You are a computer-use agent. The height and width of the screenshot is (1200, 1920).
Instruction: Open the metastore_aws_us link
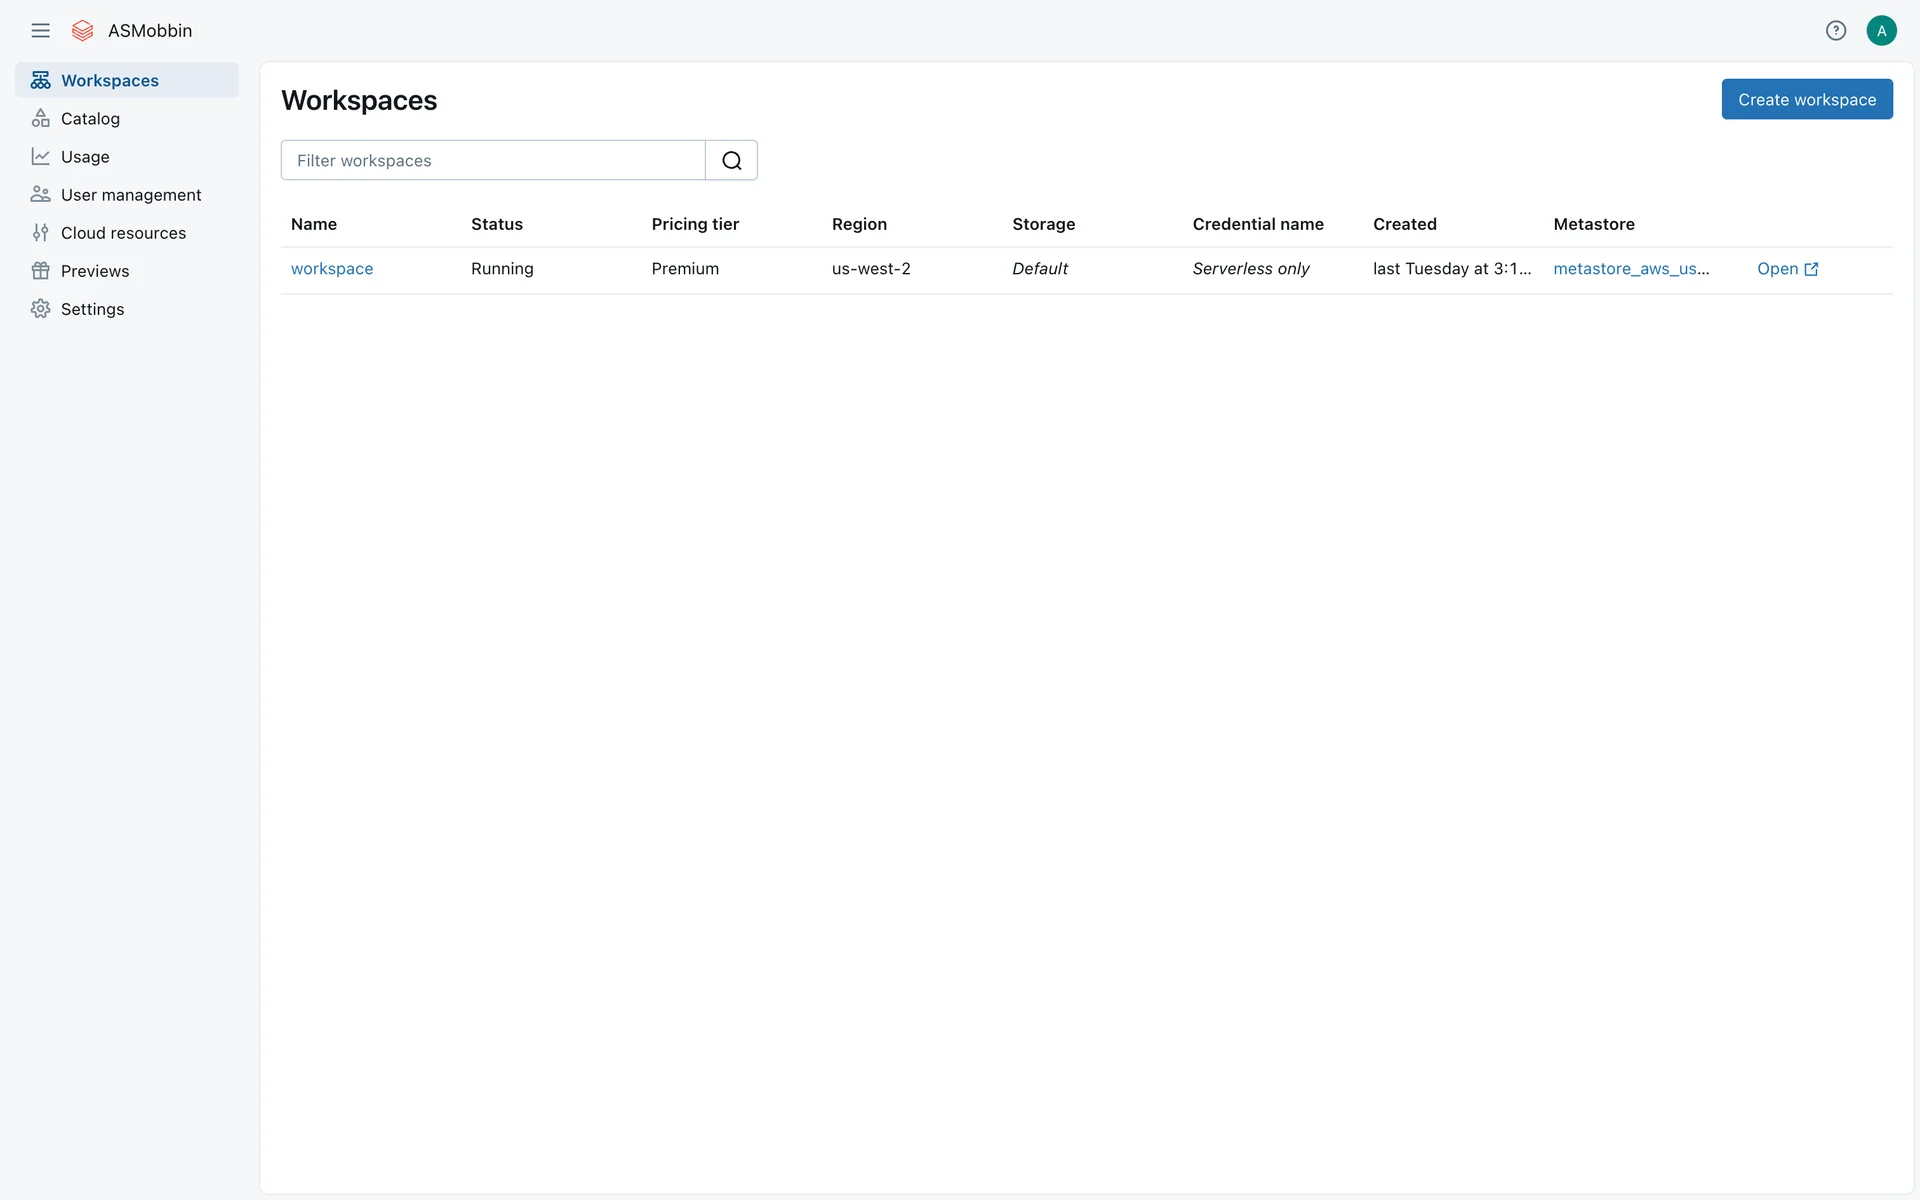[1630, 269]
